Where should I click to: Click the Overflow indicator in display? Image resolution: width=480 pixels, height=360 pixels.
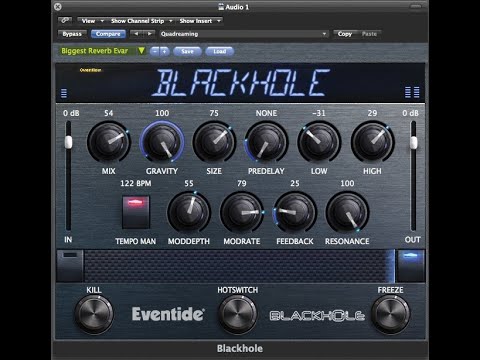[x=90, y=70]
